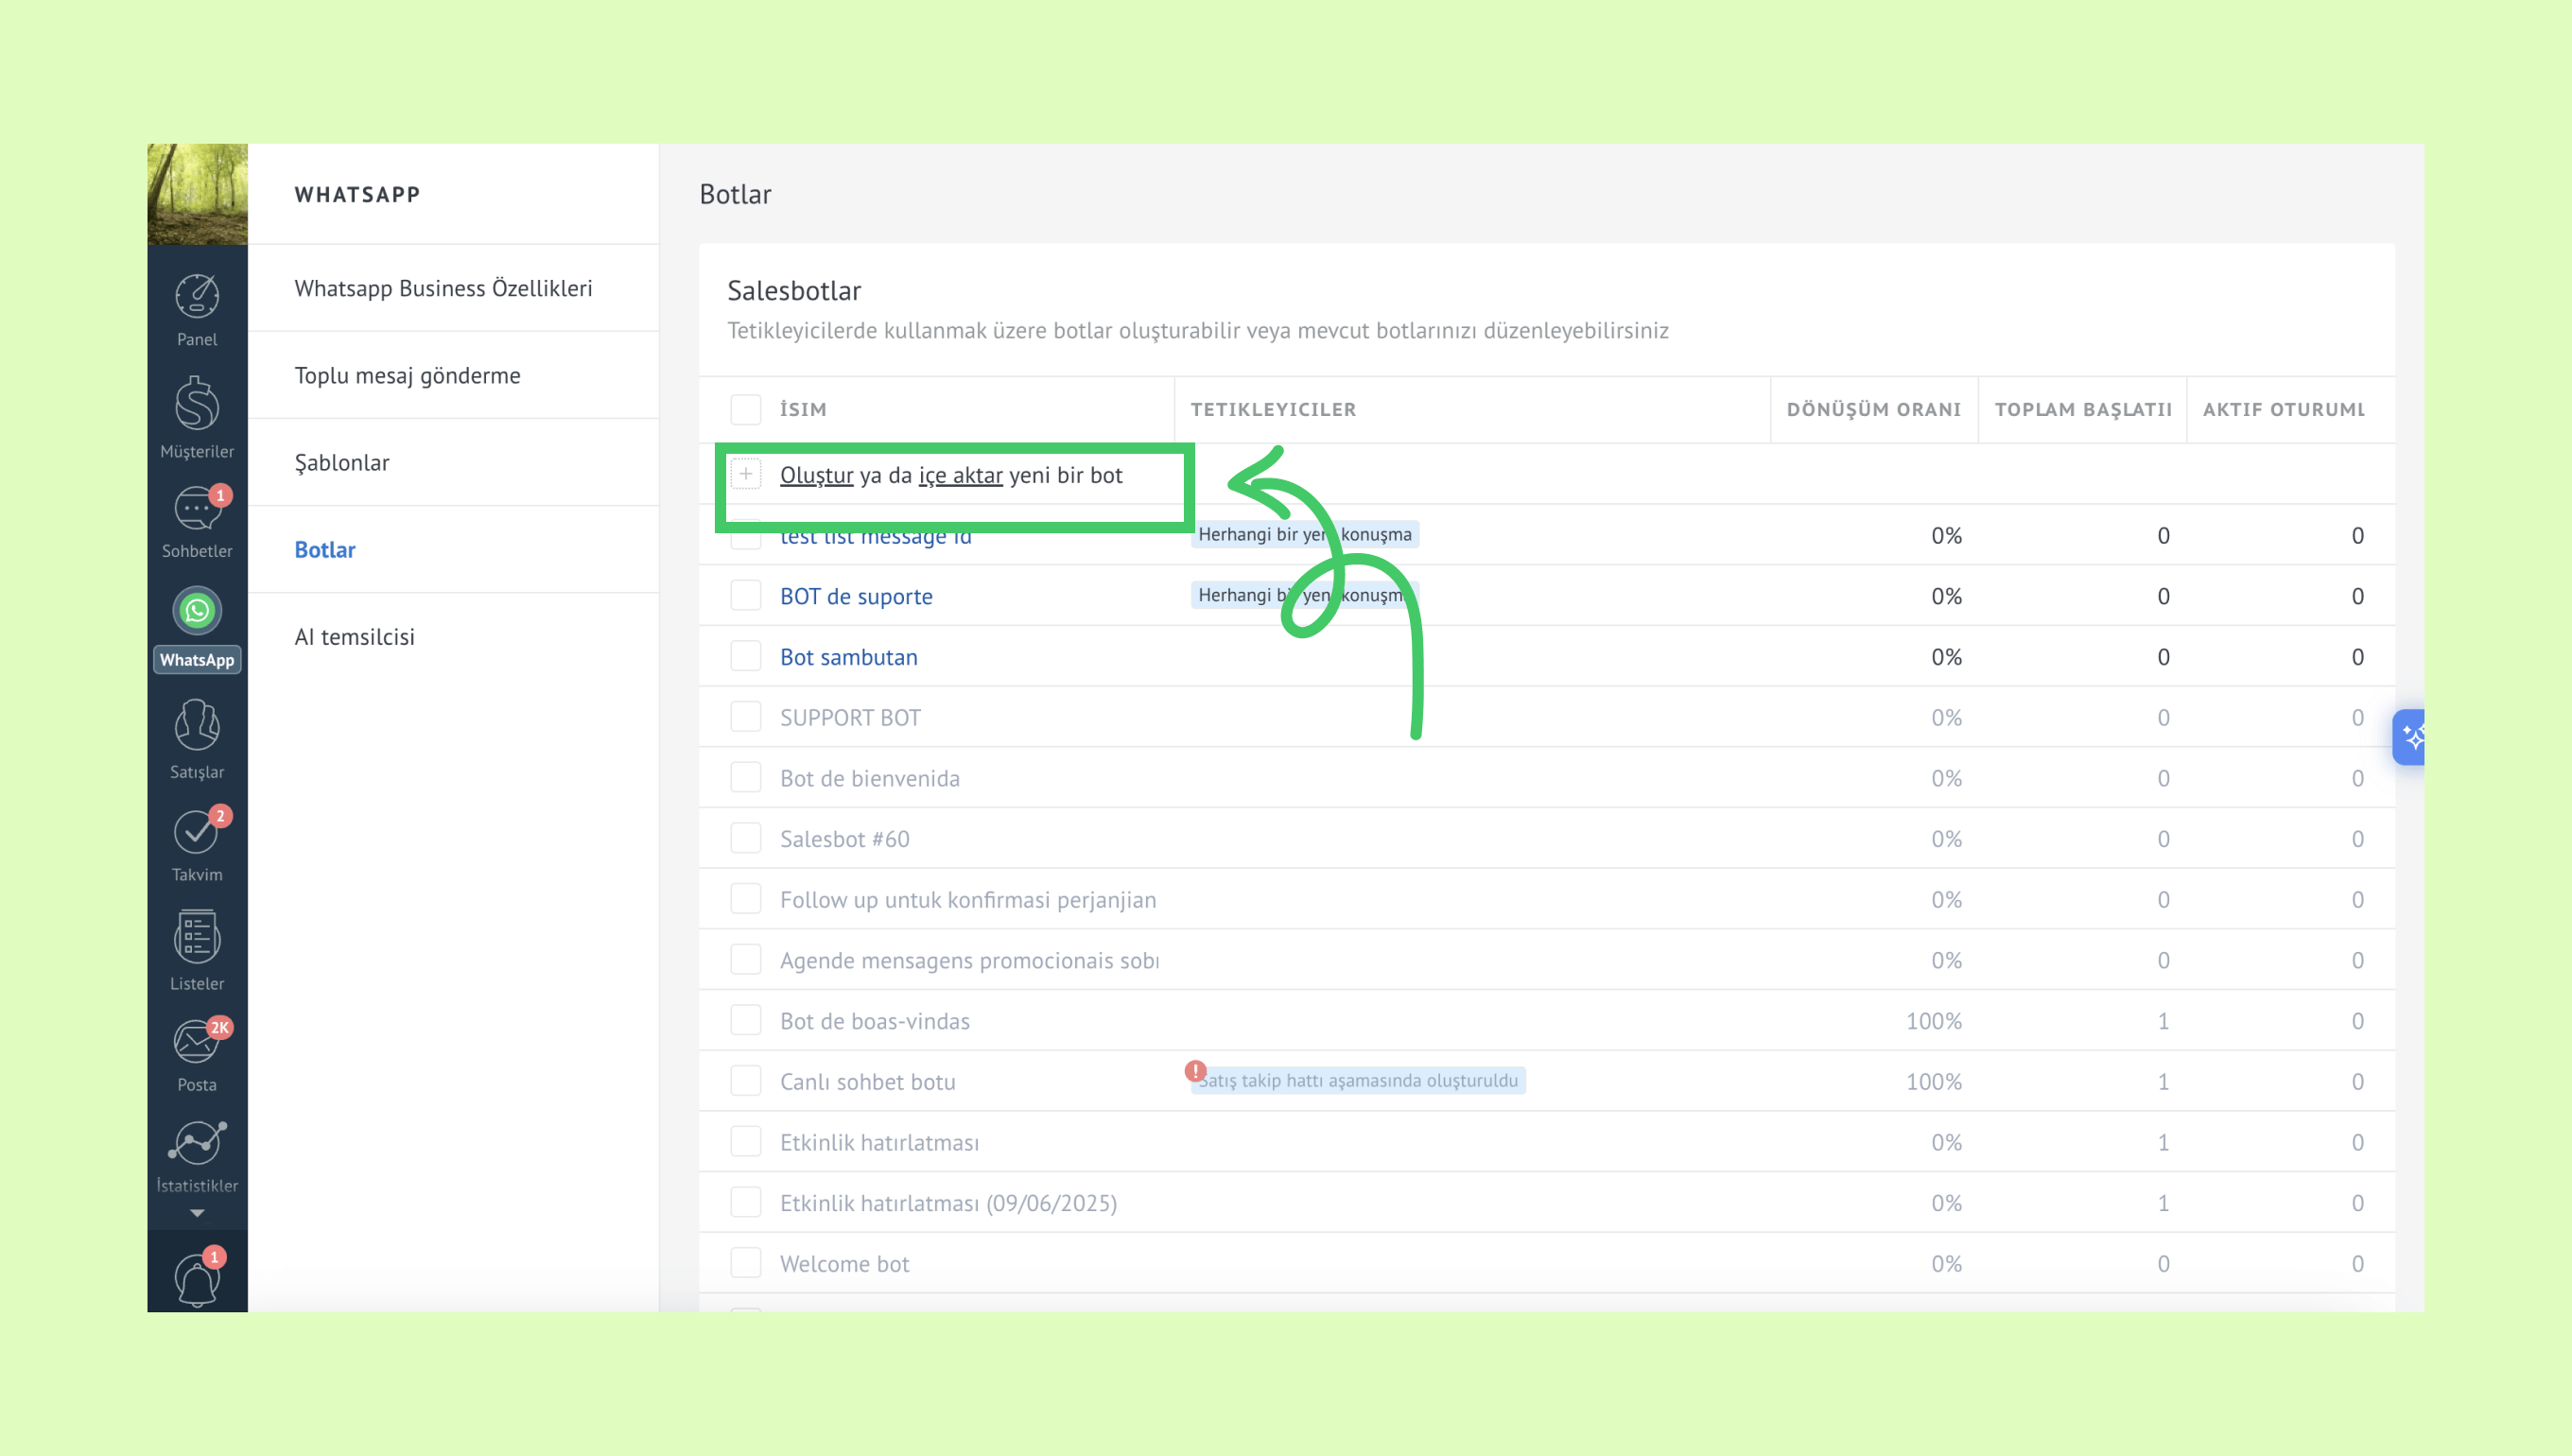
Task: Open Takvim checkmark icon
Action: tap(197, 832)
